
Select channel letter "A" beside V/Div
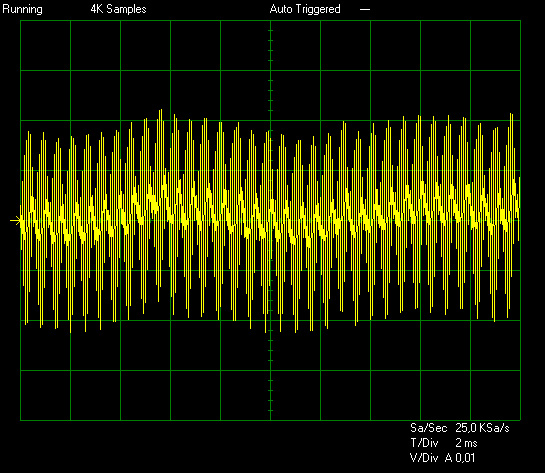coord(448,458)
